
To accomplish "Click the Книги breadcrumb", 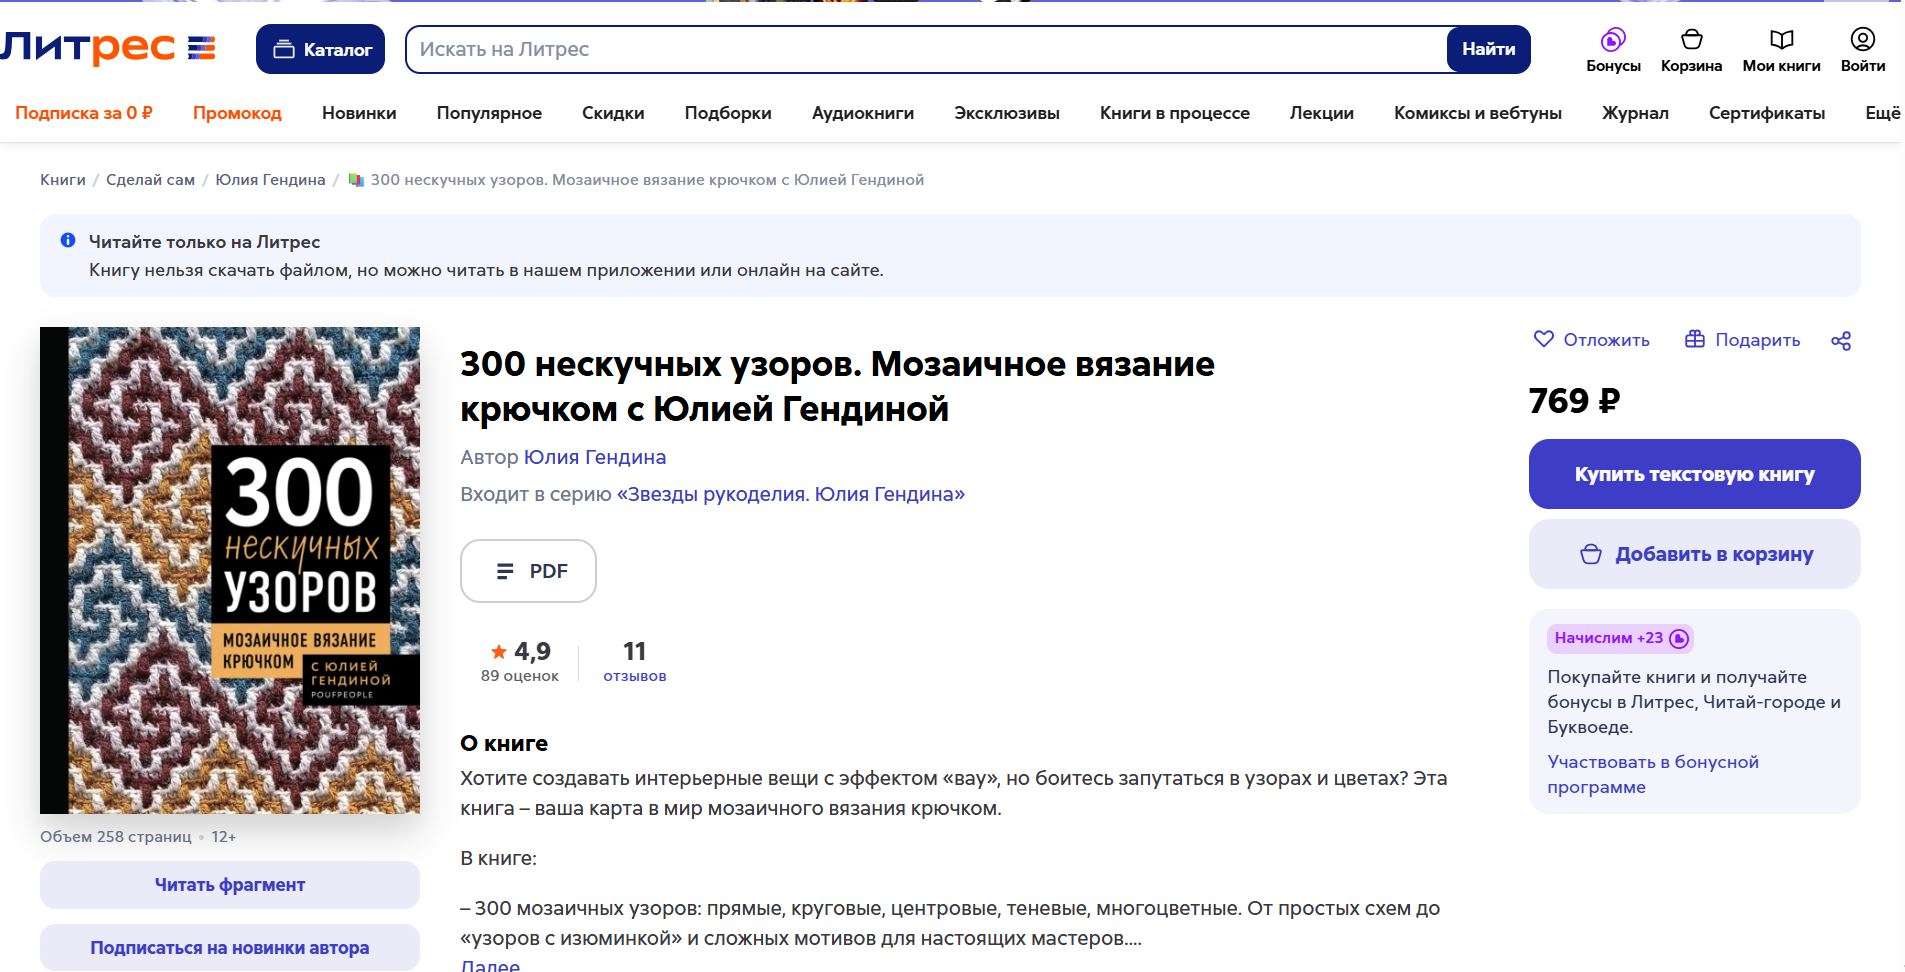I will pos(63,180).
